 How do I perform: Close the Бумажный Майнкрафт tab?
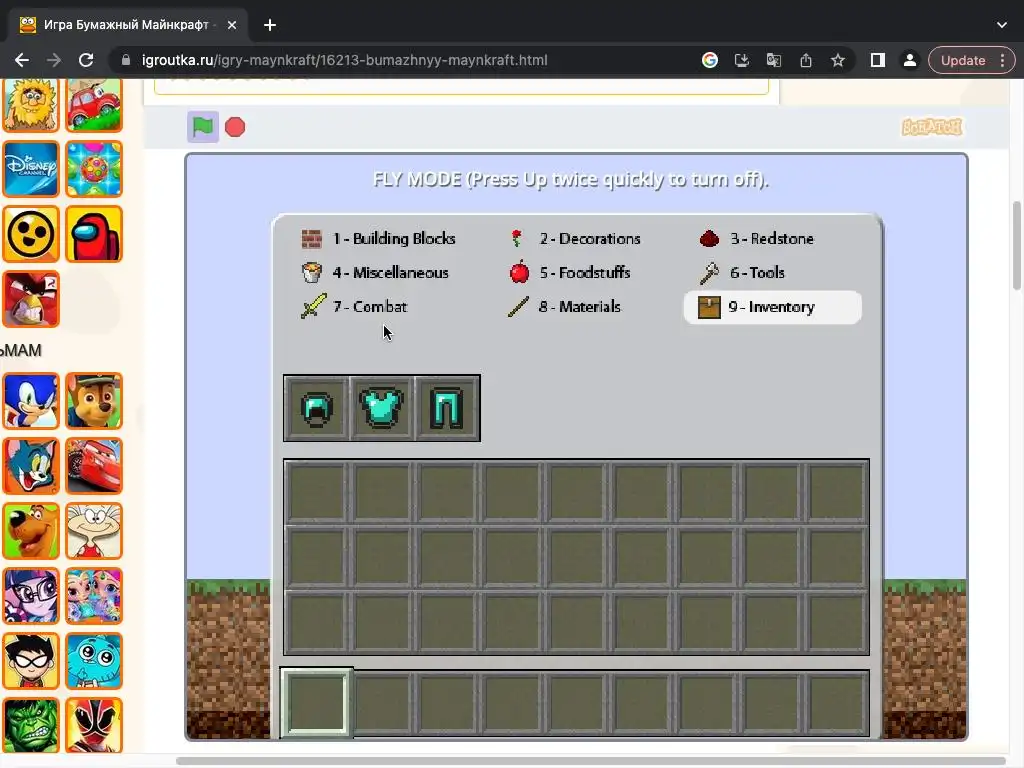232,25
